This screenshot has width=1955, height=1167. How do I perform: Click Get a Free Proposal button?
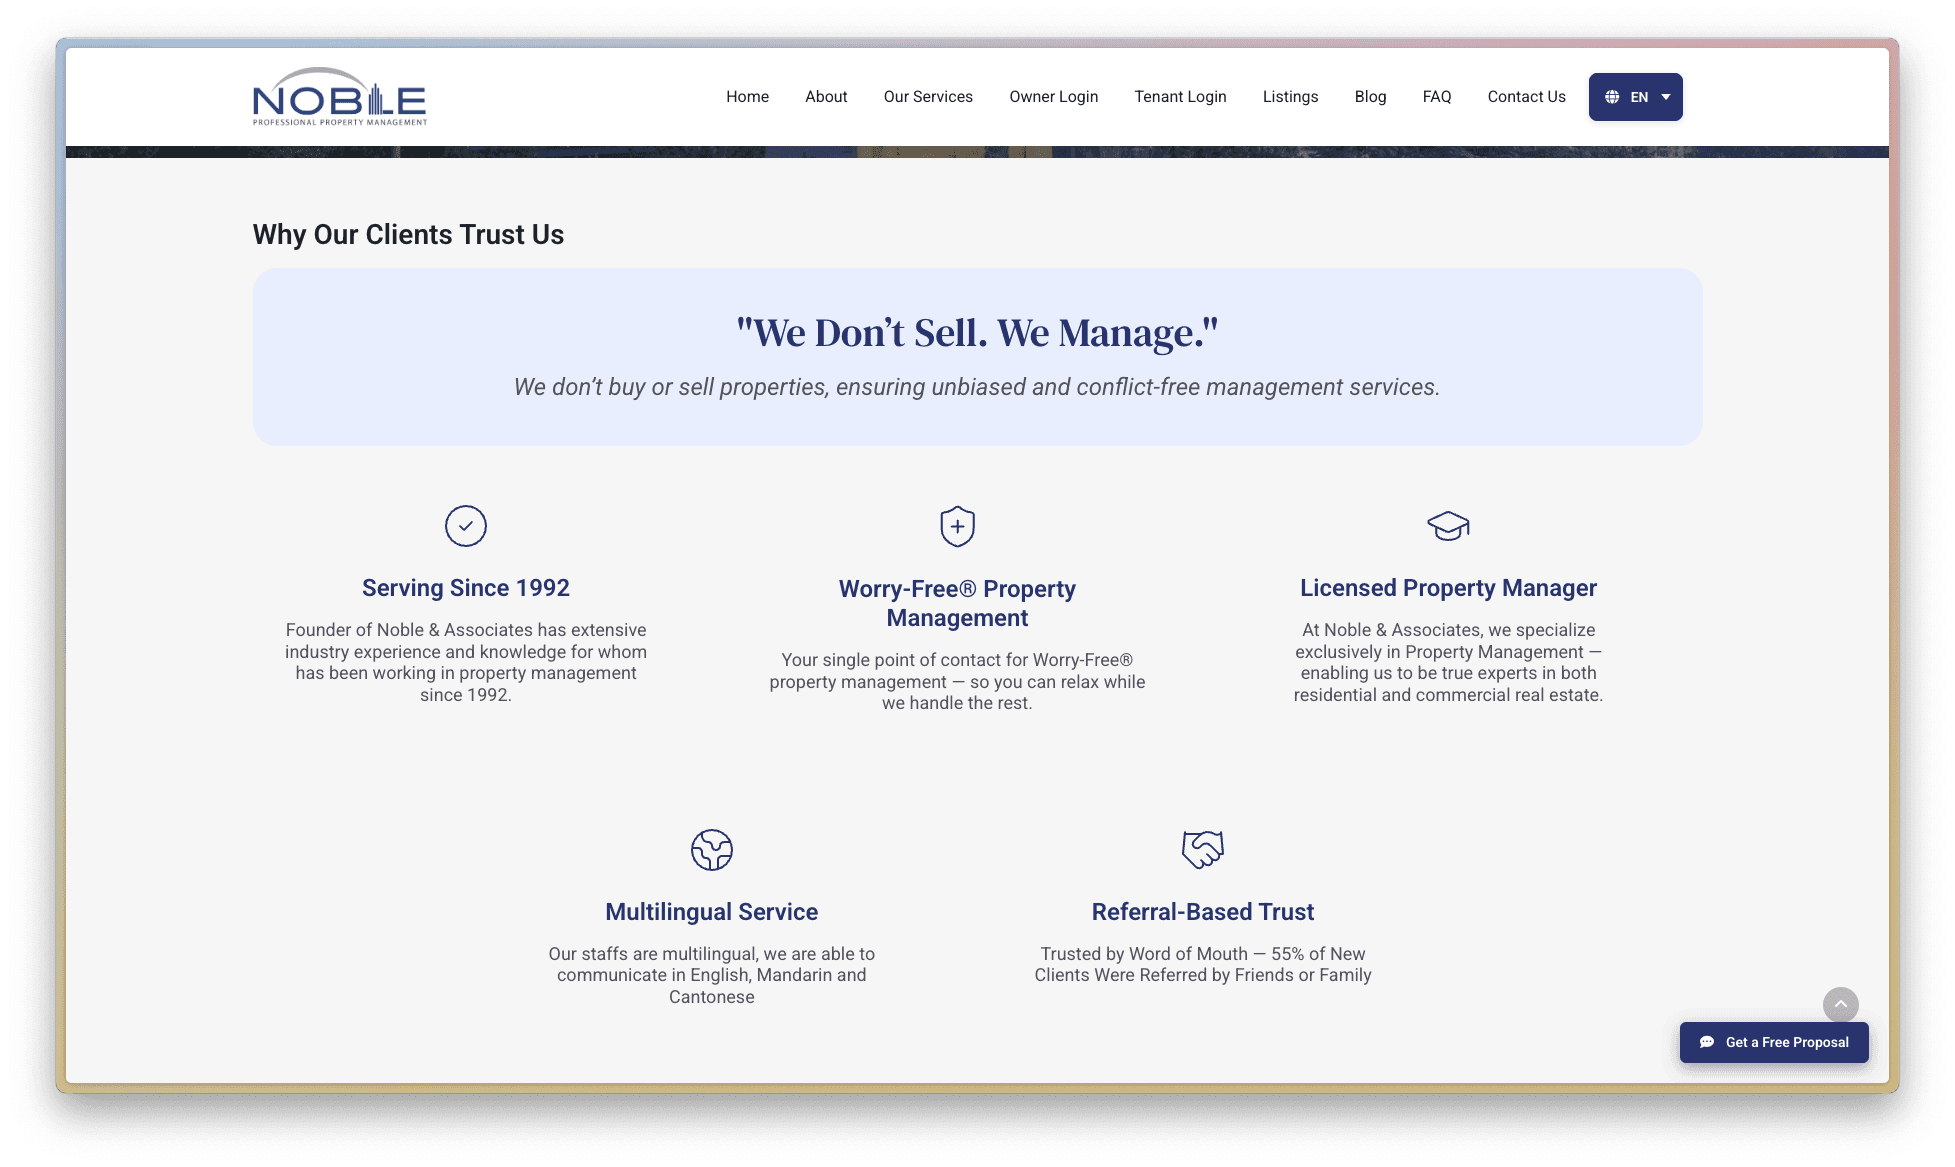1786,1042
